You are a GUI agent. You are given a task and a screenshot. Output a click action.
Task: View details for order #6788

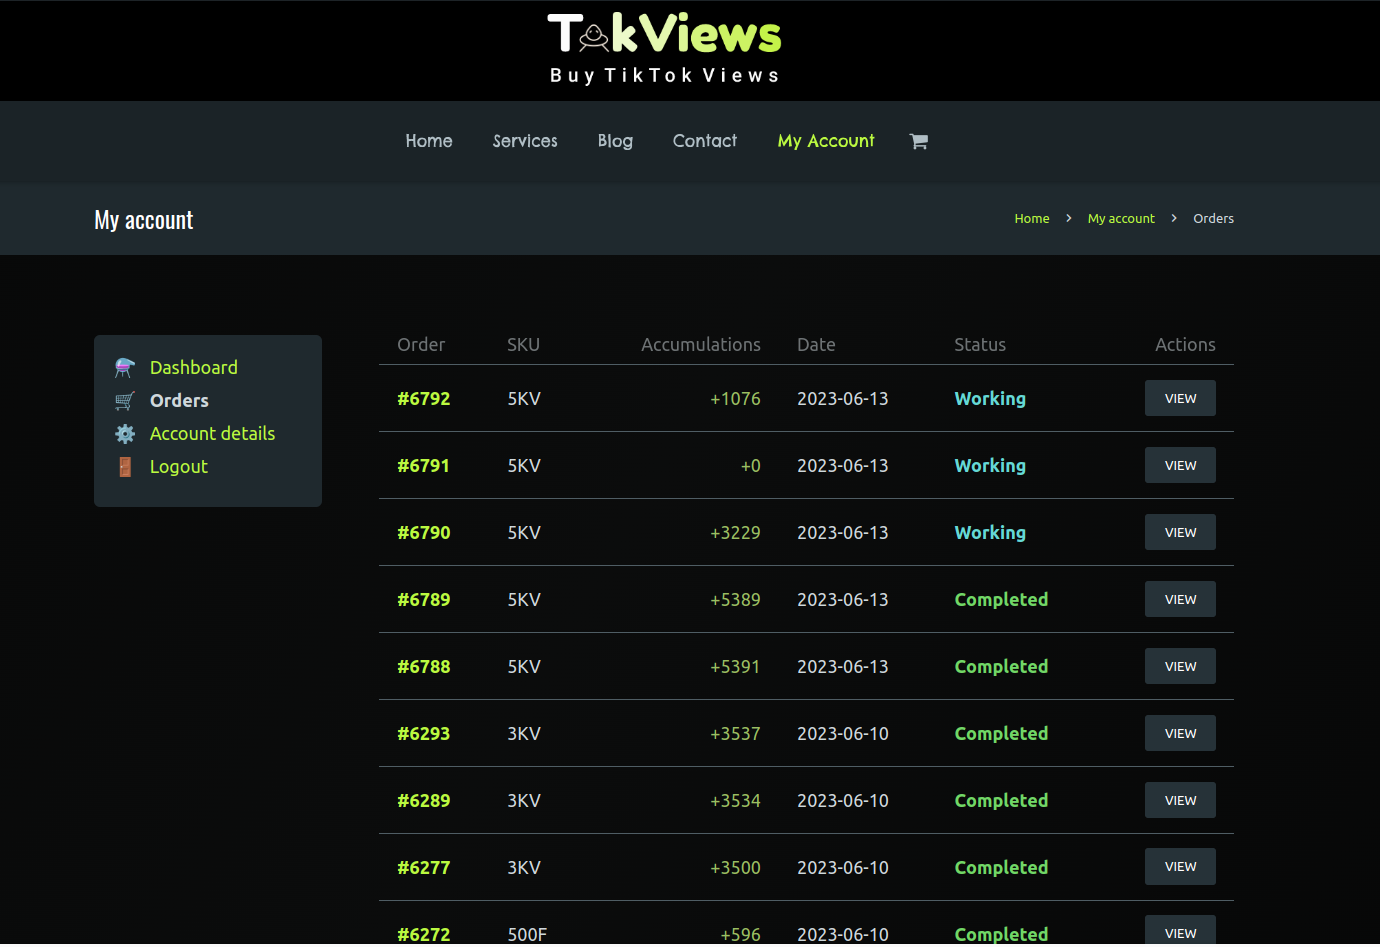[1180, 666]
